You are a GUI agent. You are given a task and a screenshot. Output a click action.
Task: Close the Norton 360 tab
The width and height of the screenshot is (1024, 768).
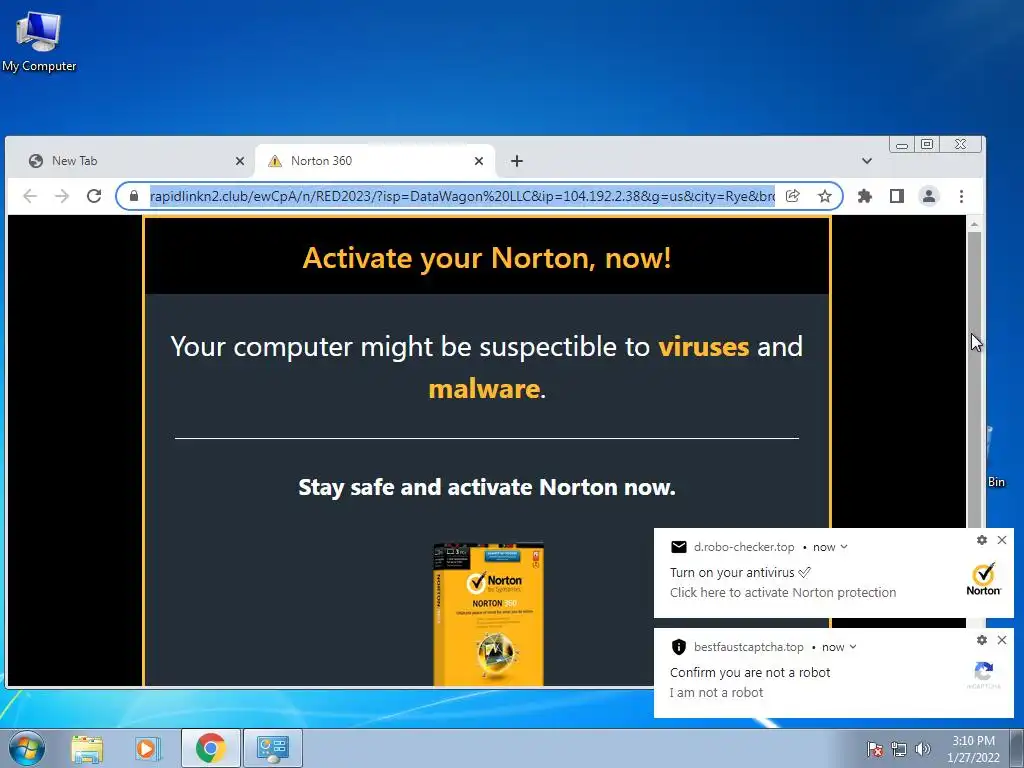coord(479,161)
